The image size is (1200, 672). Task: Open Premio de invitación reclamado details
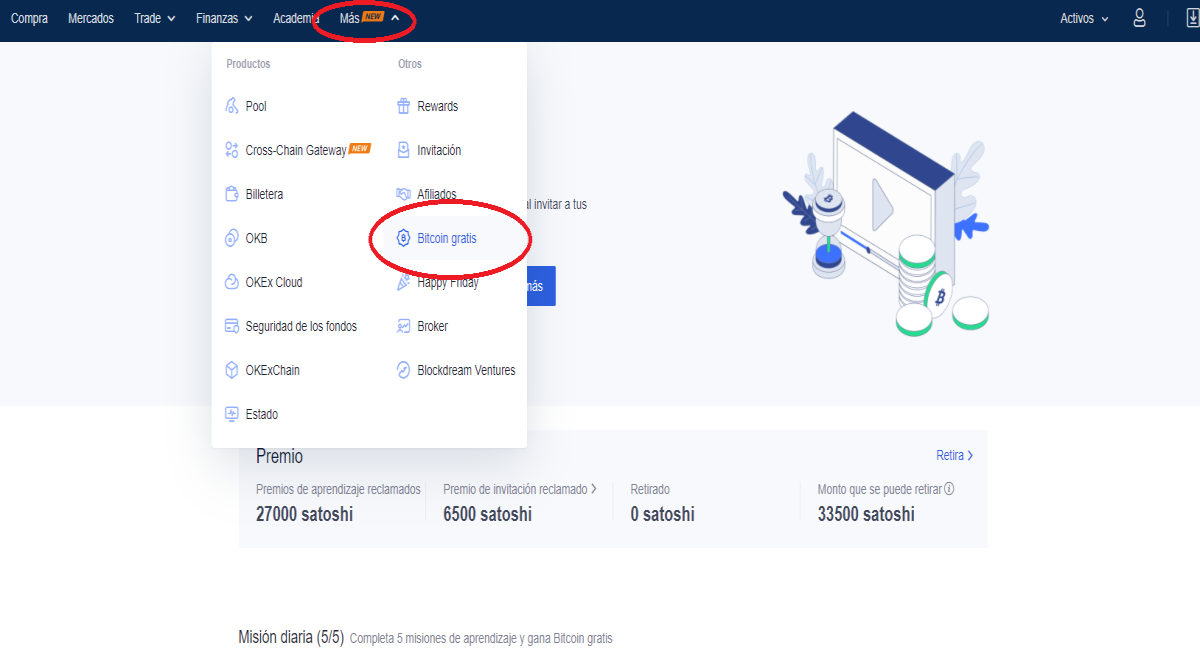(520, 489)
